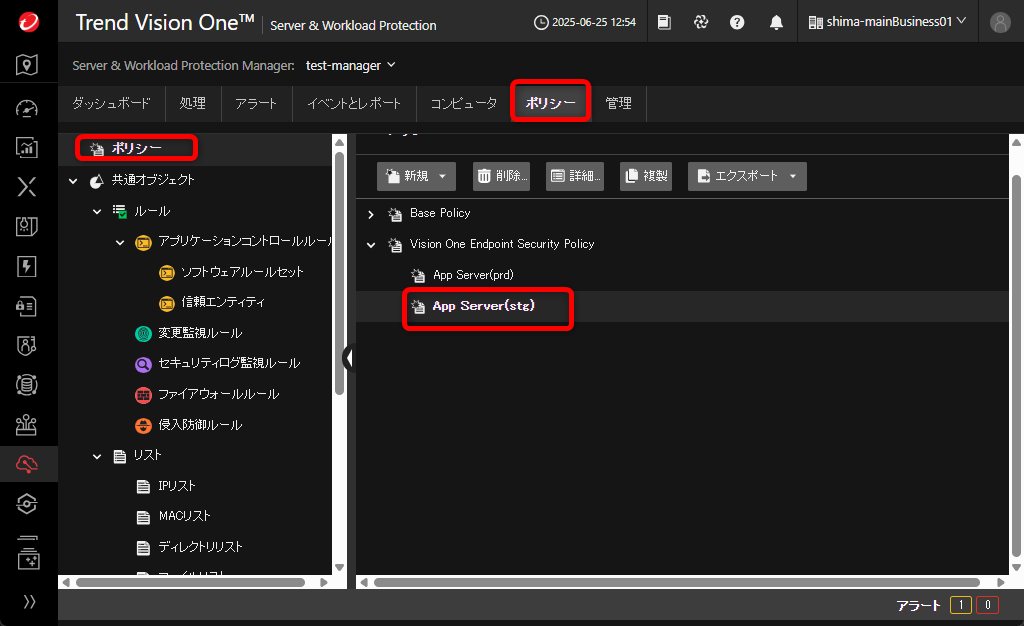
Task: Open the red cloud security sidebar icon
Action: tap(27, 464)
